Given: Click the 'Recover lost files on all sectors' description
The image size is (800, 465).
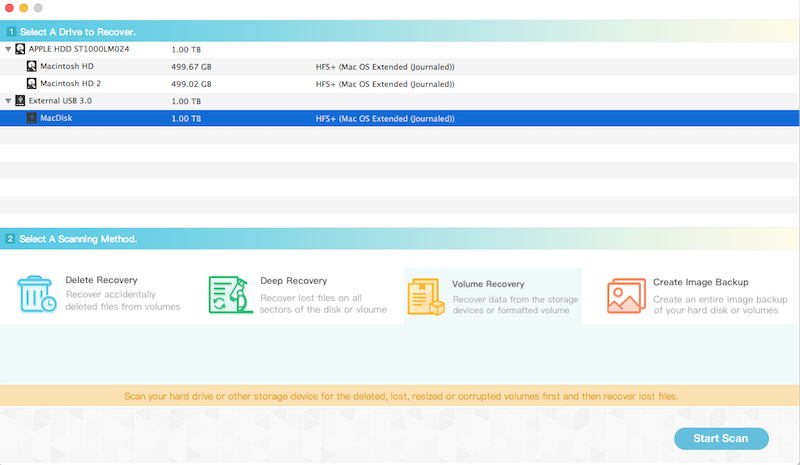Looking at the screenshot, I should pyautogui.click(x=323, y=304).
